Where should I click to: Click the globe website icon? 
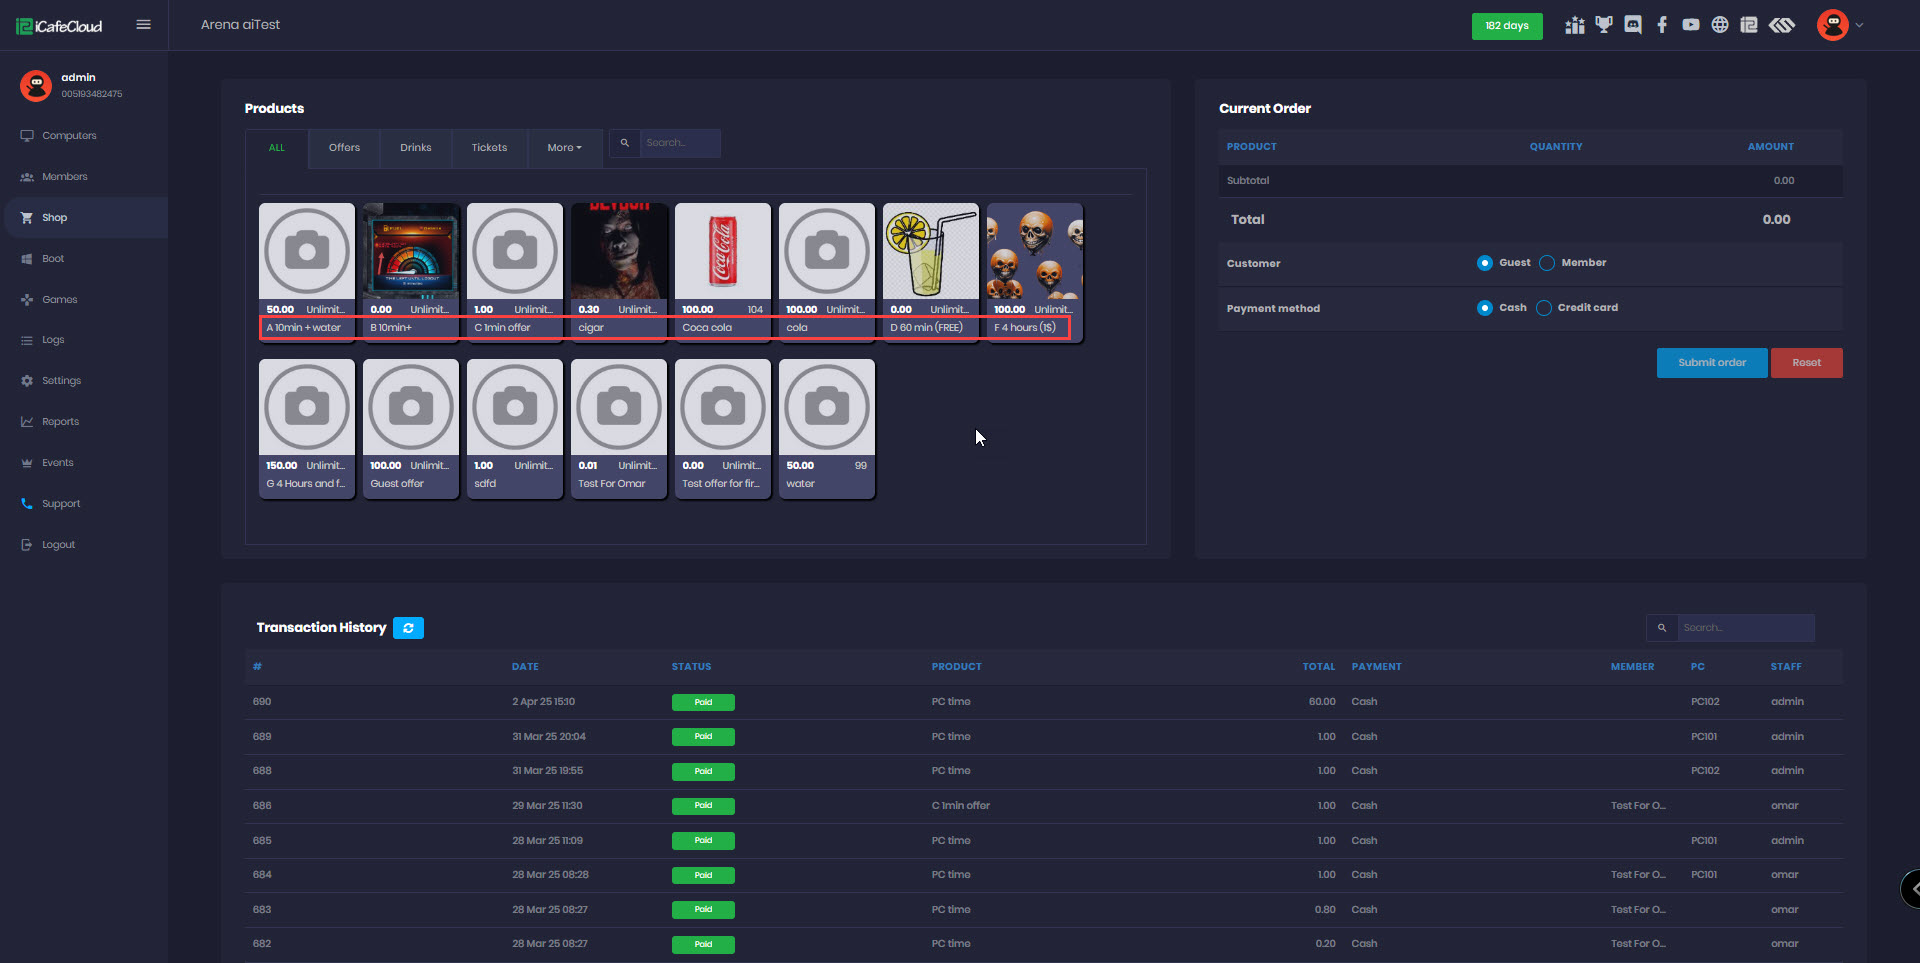click(x=1720, y=25)
